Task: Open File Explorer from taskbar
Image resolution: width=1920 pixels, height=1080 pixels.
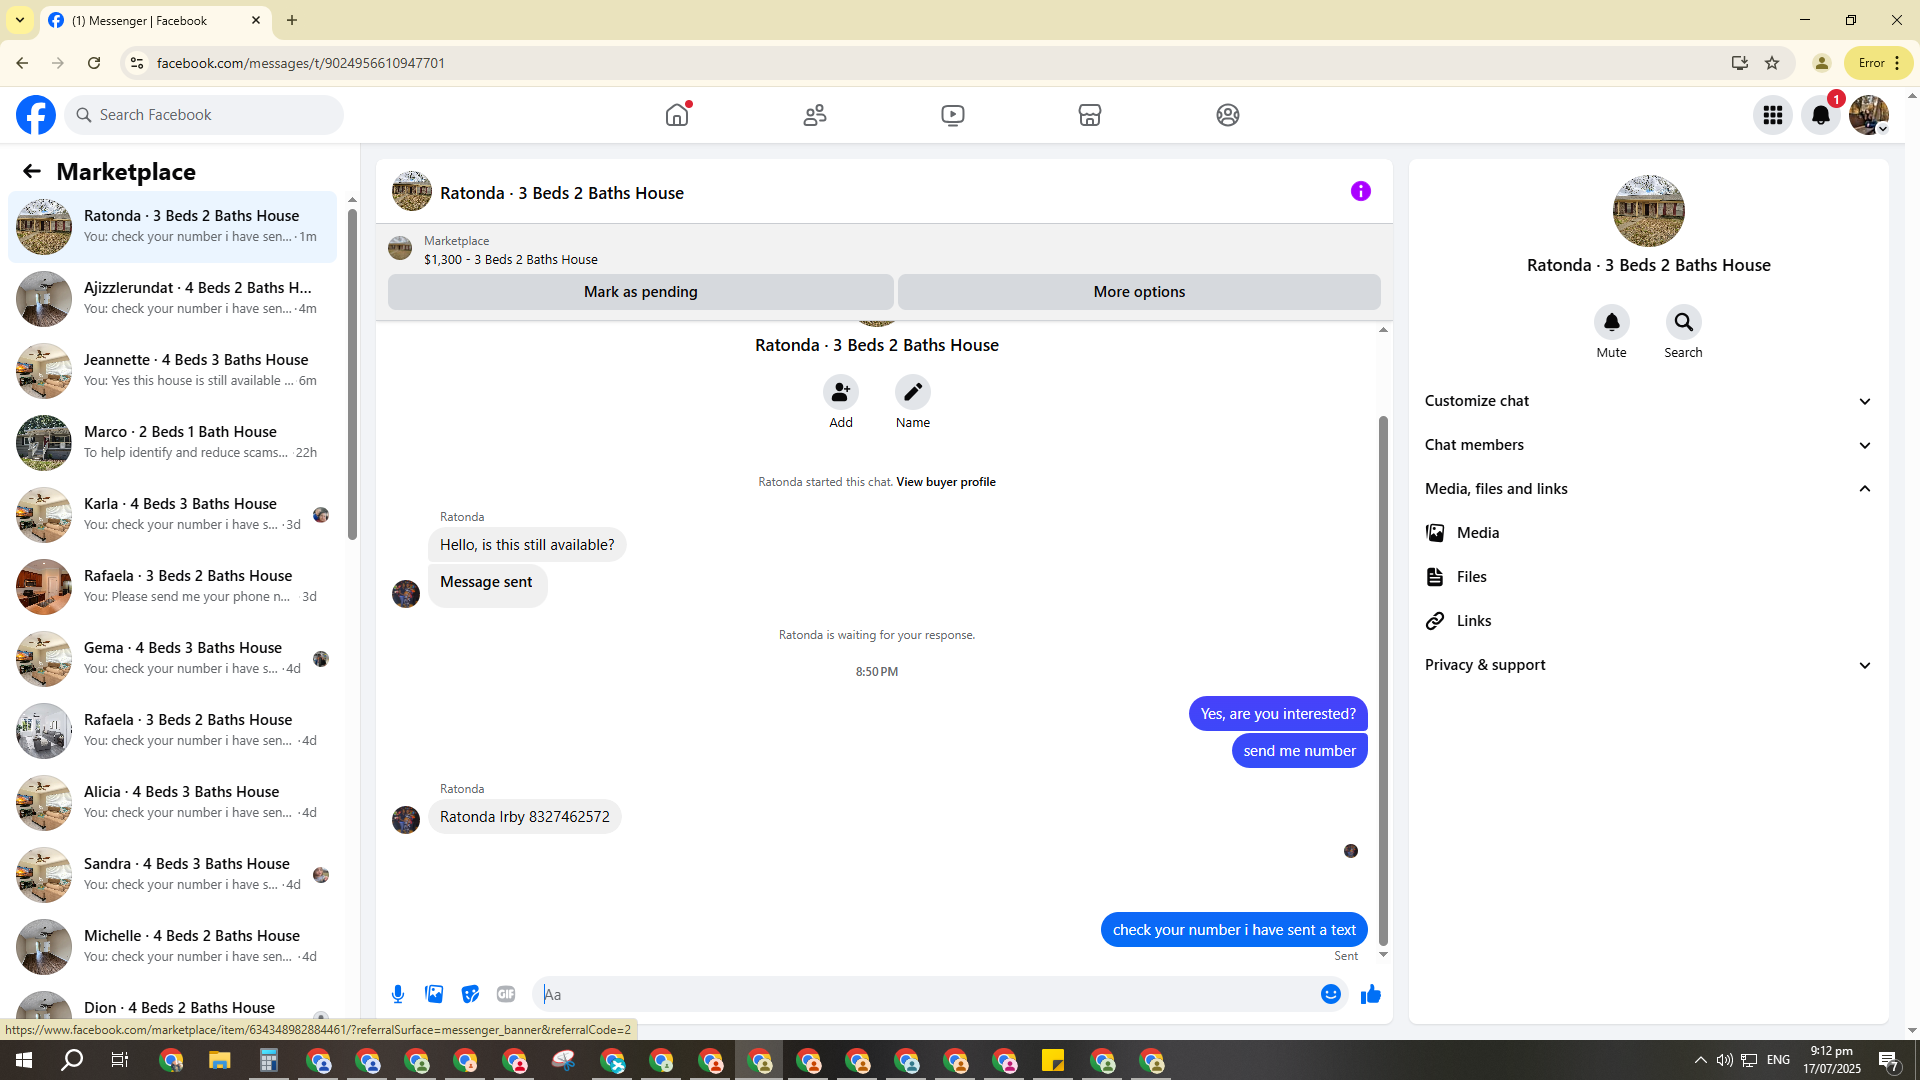Action: pos(219,1060)
